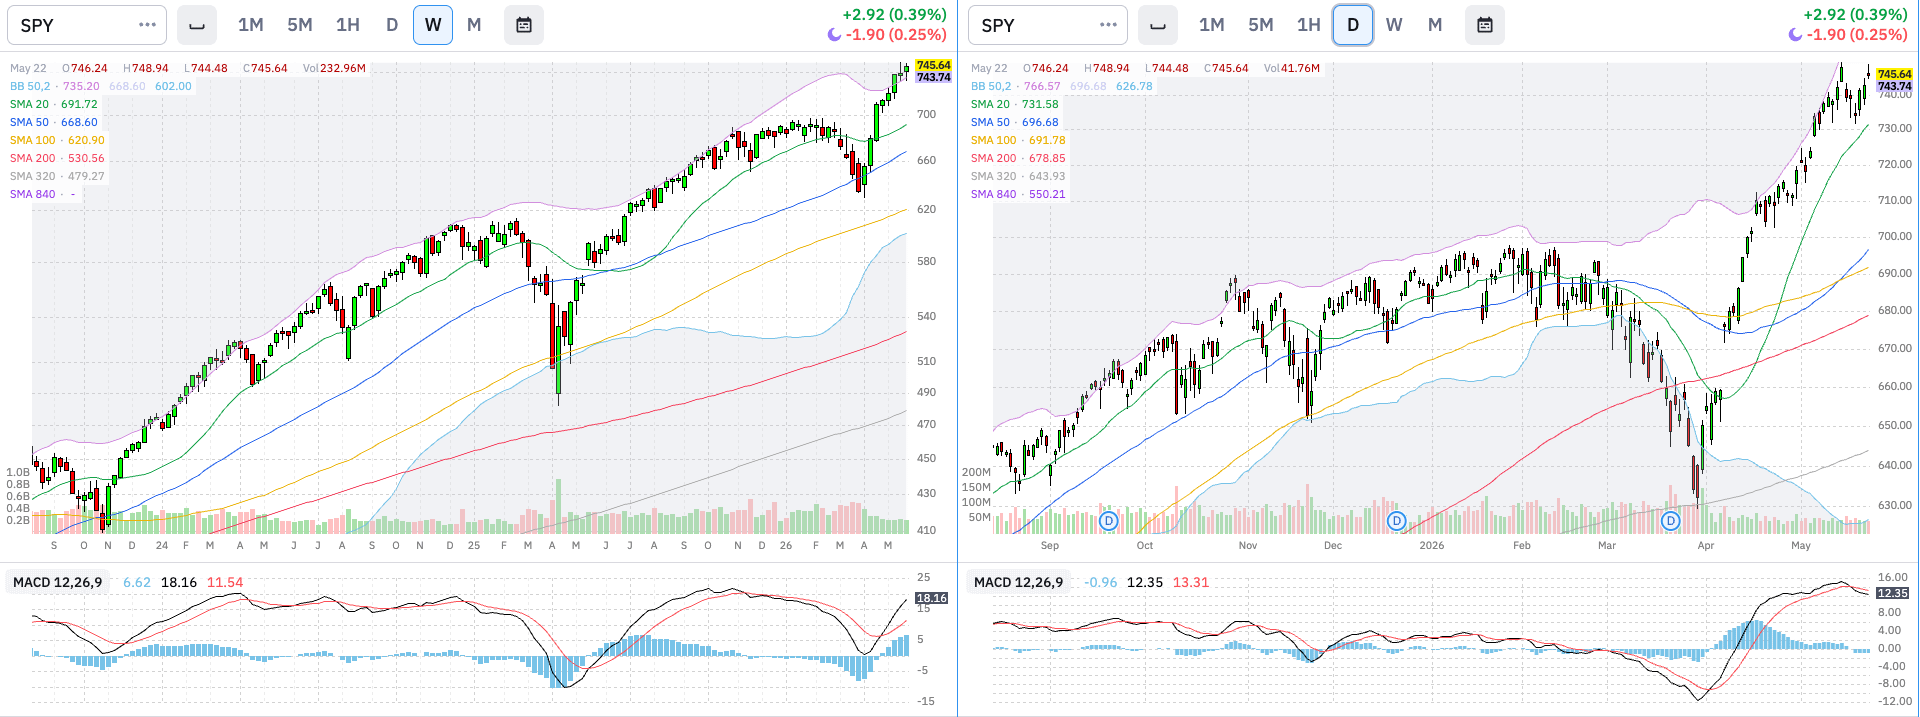This screenshot has width=1920, height=717.
Task: Select the 1M timeframe in right chart
Action: (x=1212, y=25)
